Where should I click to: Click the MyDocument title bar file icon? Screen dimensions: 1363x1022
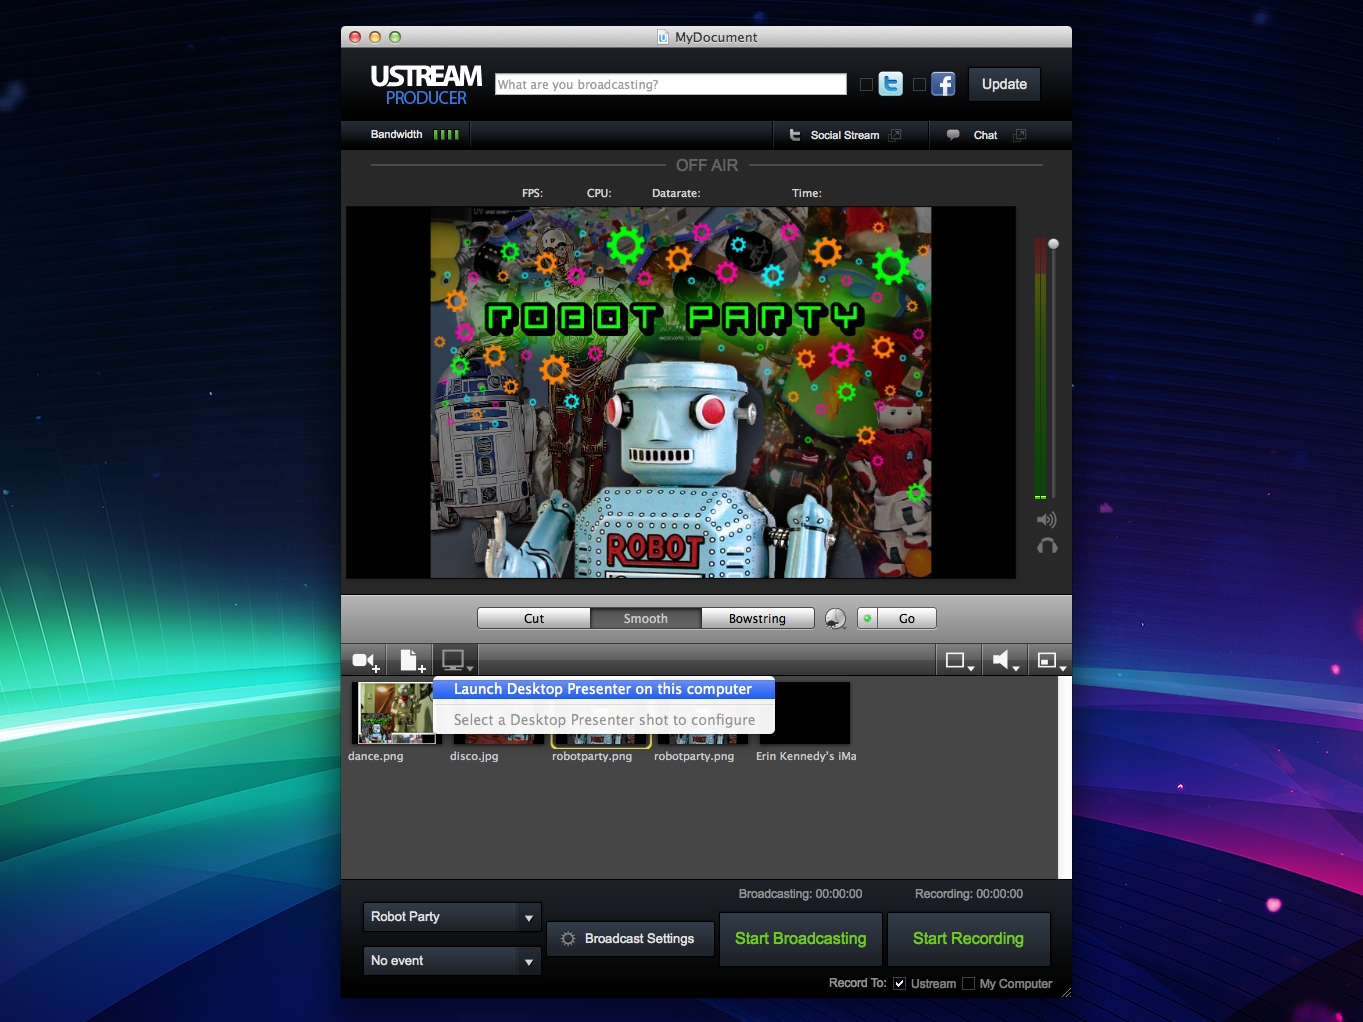[662, 37]
